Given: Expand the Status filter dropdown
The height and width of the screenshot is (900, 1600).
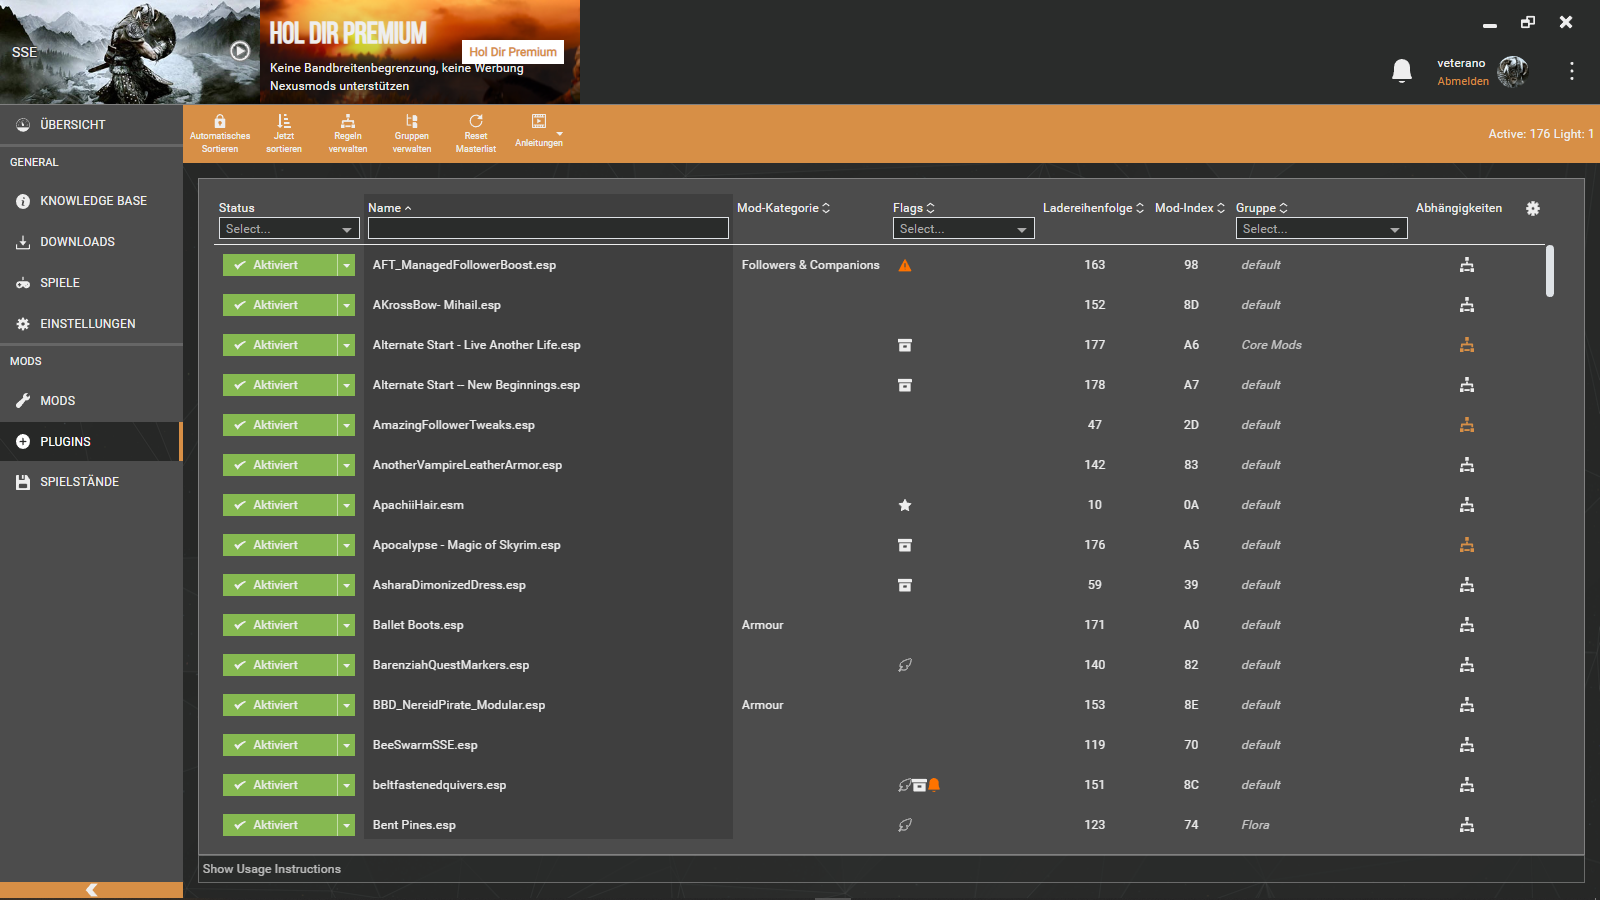Looking at the screenshot, I should [289, 229].
